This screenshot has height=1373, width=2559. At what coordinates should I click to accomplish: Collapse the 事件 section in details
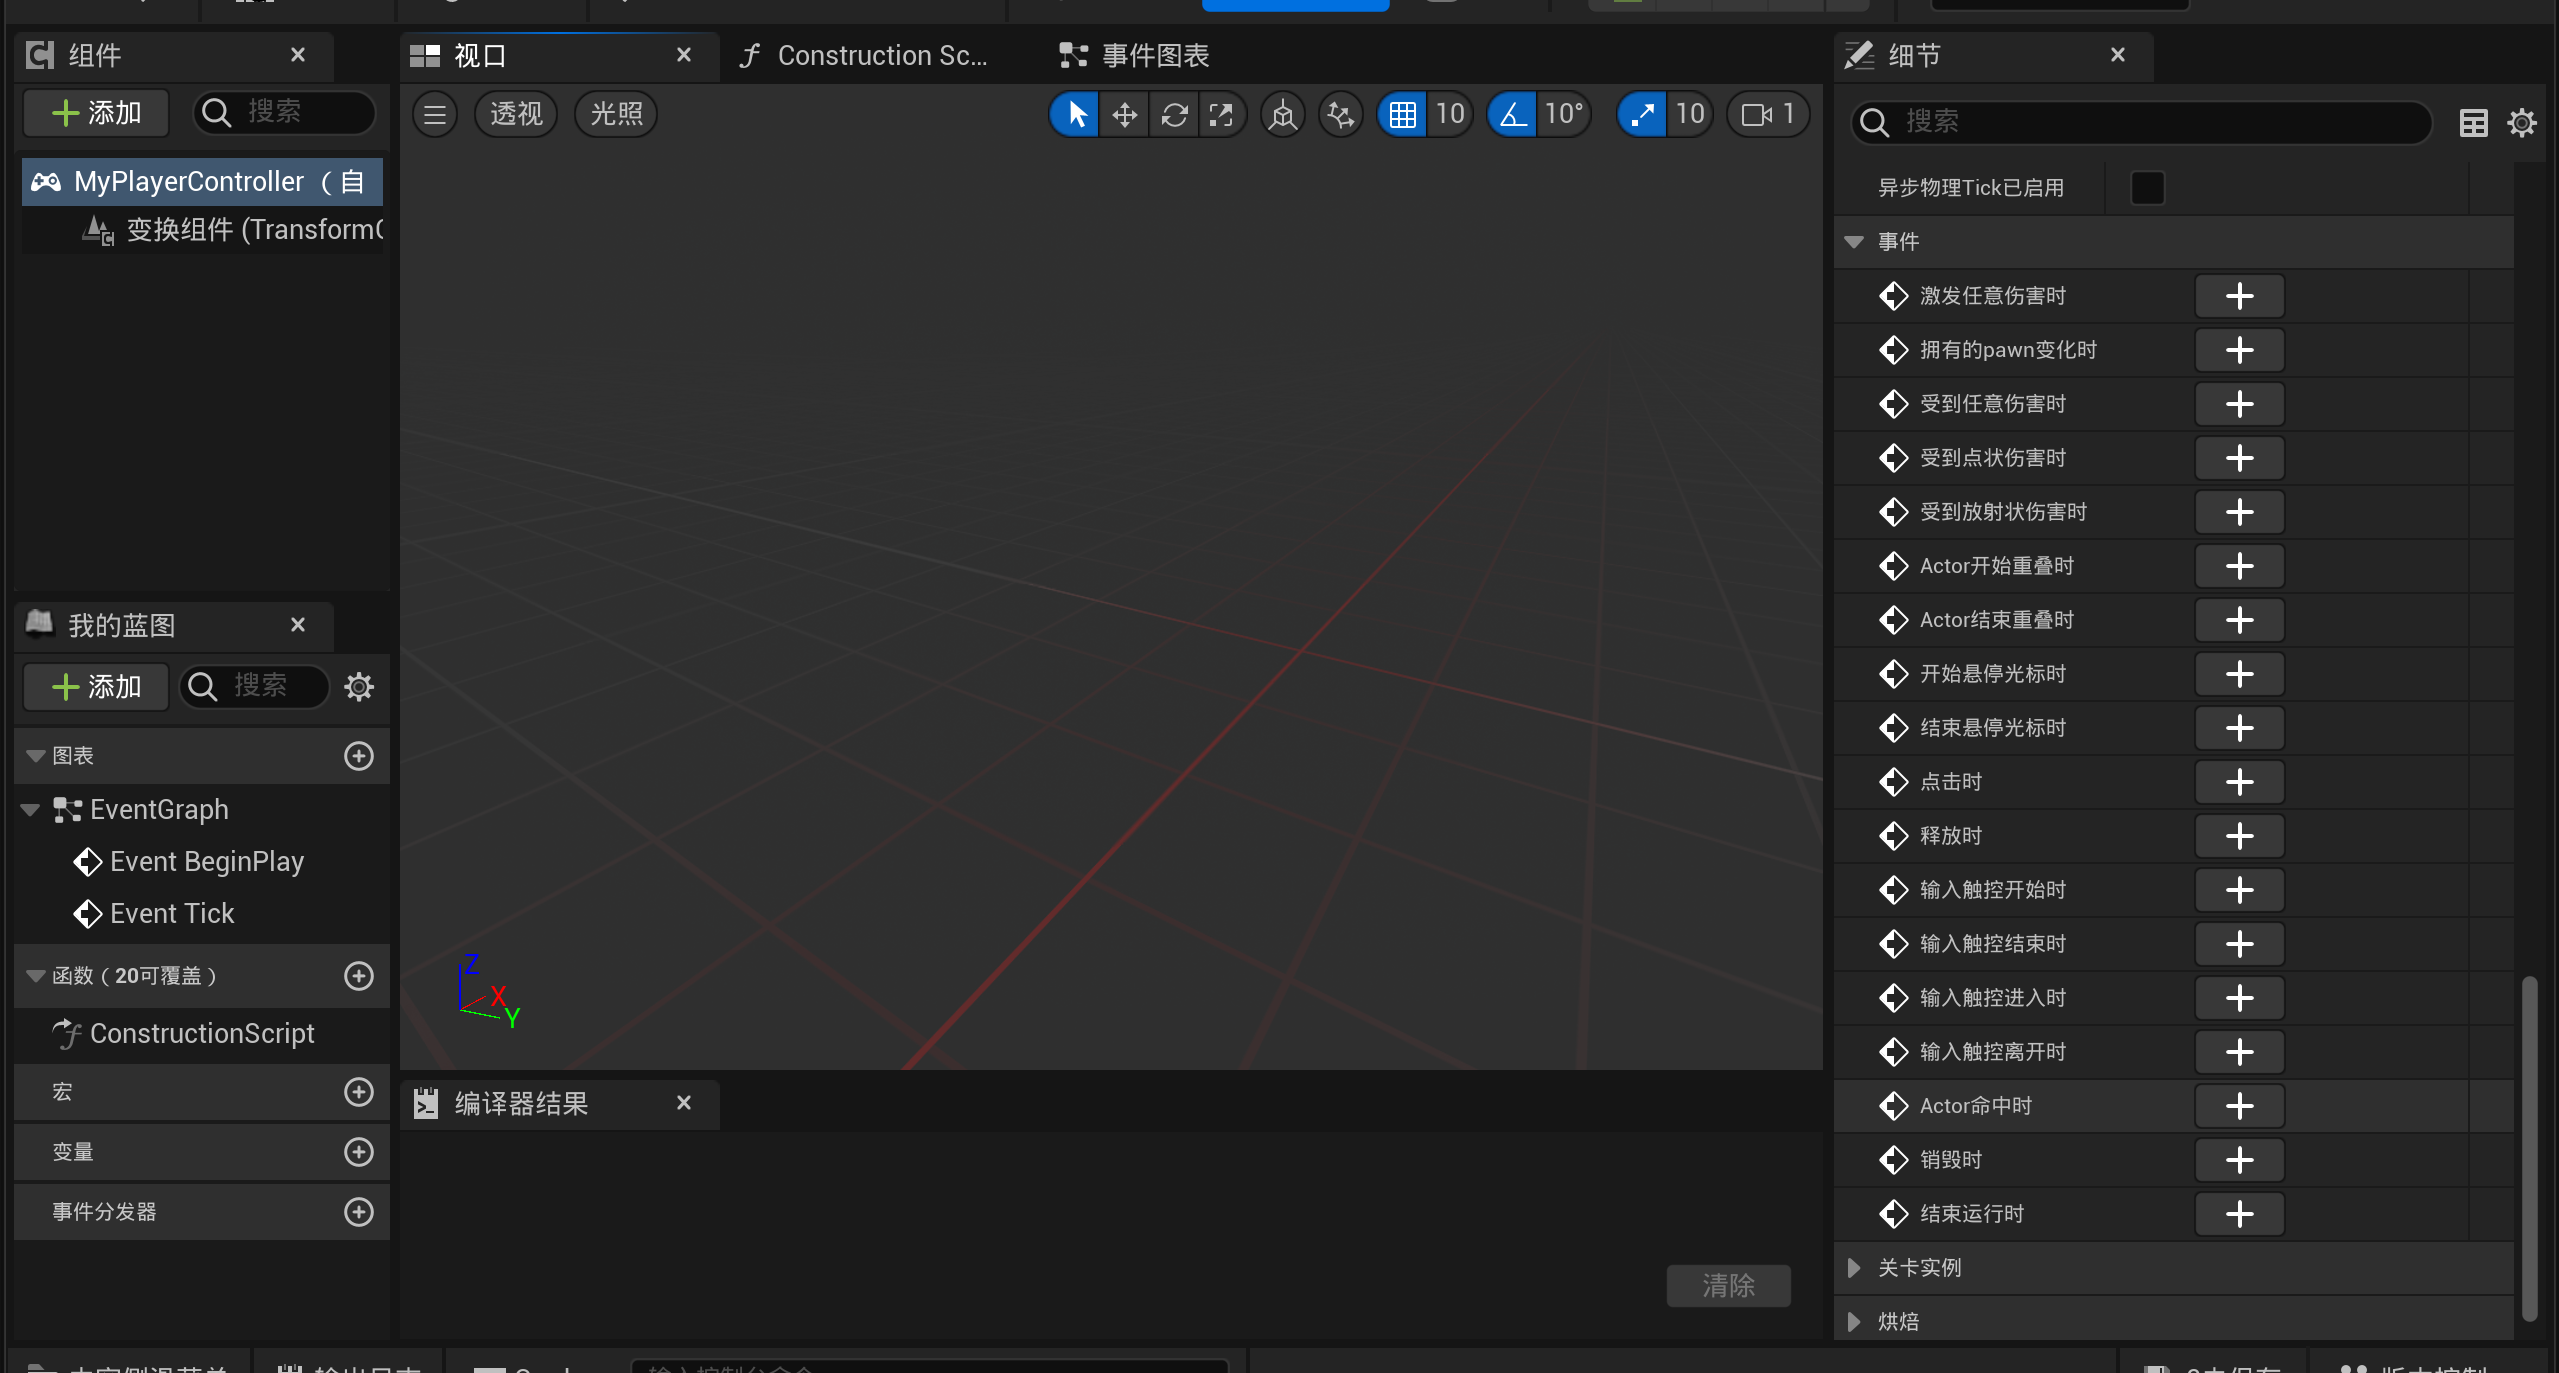coord(1854,242)
